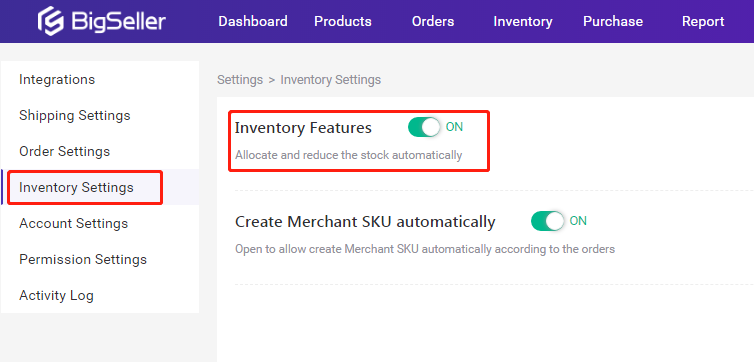
Task: Go to the Orders menu
Action: click(433, 22)
